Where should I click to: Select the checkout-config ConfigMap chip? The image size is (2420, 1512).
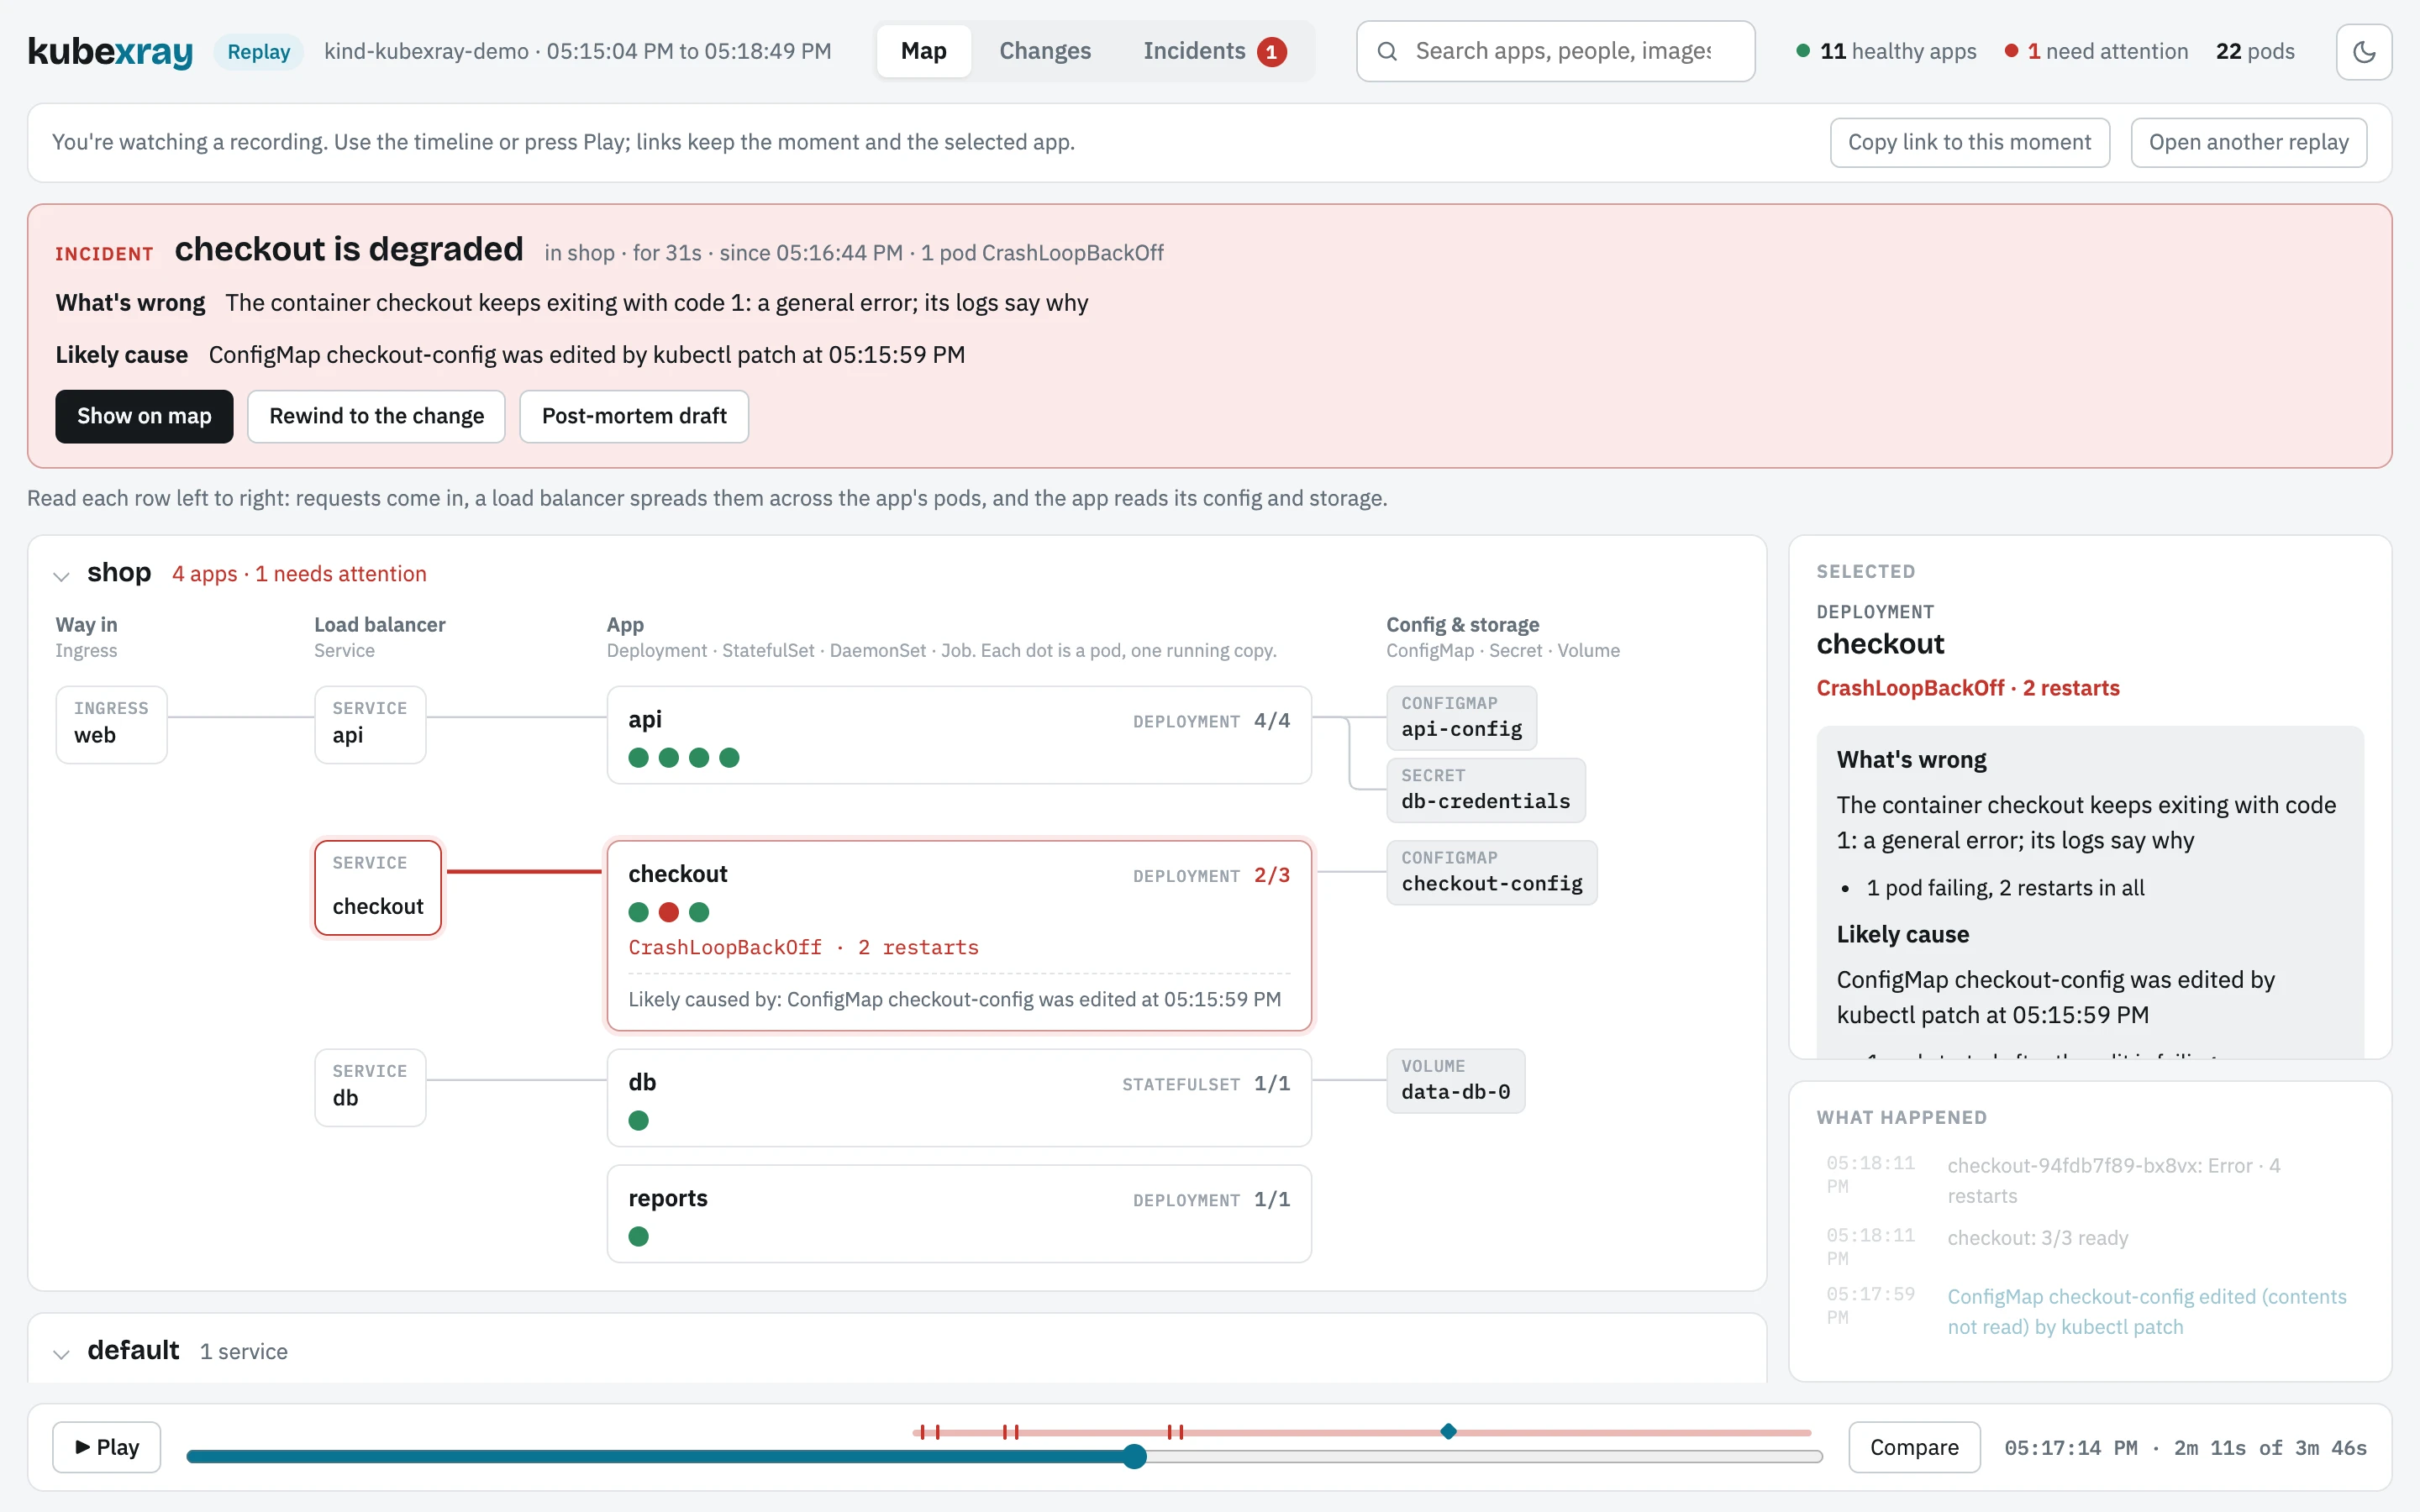tap(1491, 872)
